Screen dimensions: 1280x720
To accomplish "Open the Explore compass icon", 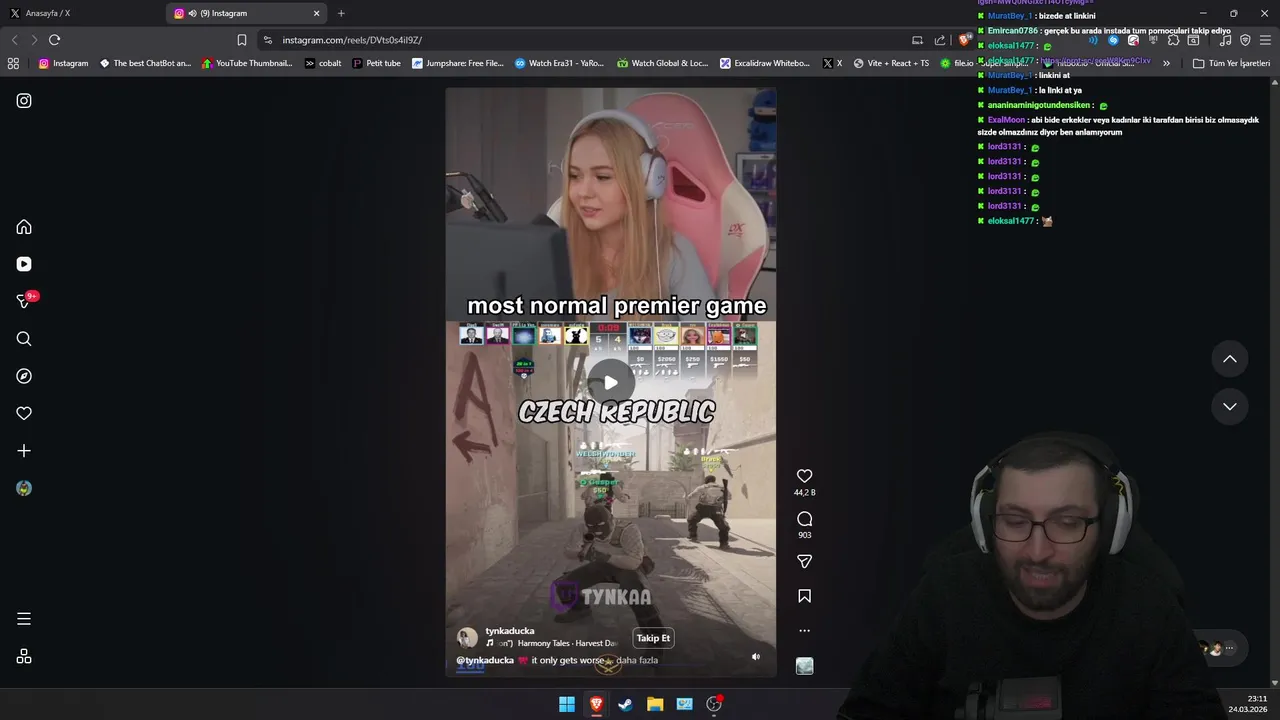I will click(x=24, y=376).
